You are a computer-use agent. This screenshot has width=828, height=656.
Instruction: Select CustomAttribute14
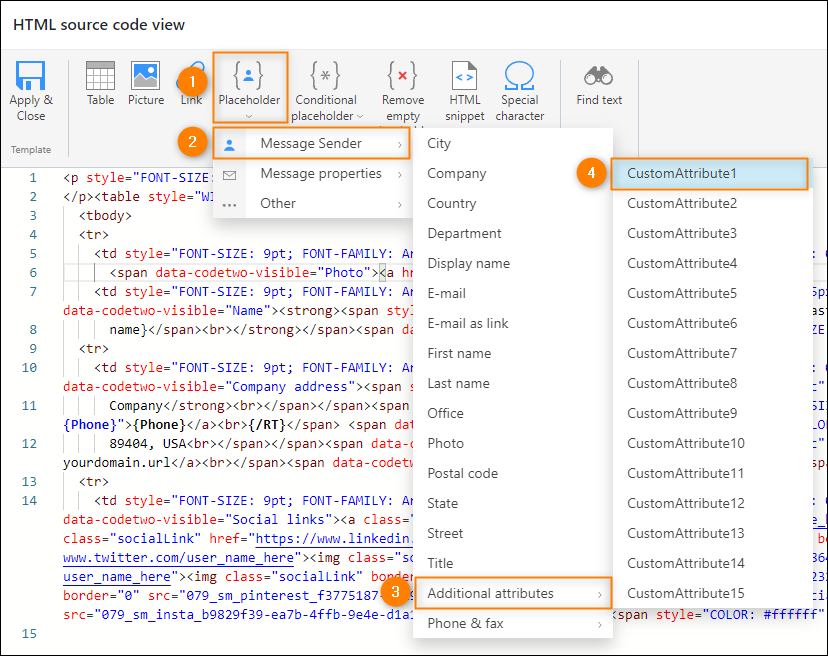[x=712, y=564]
